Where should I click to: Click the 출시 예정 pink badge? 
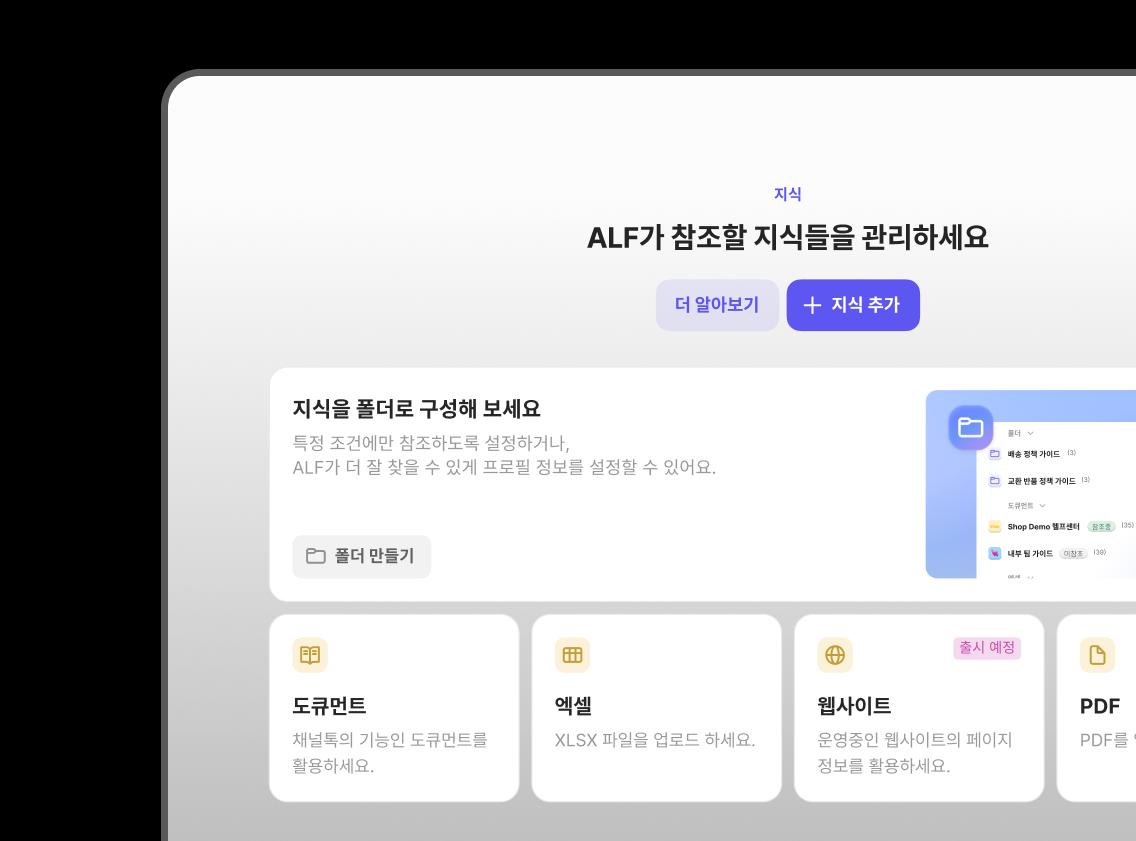click(x=987, y=649)
